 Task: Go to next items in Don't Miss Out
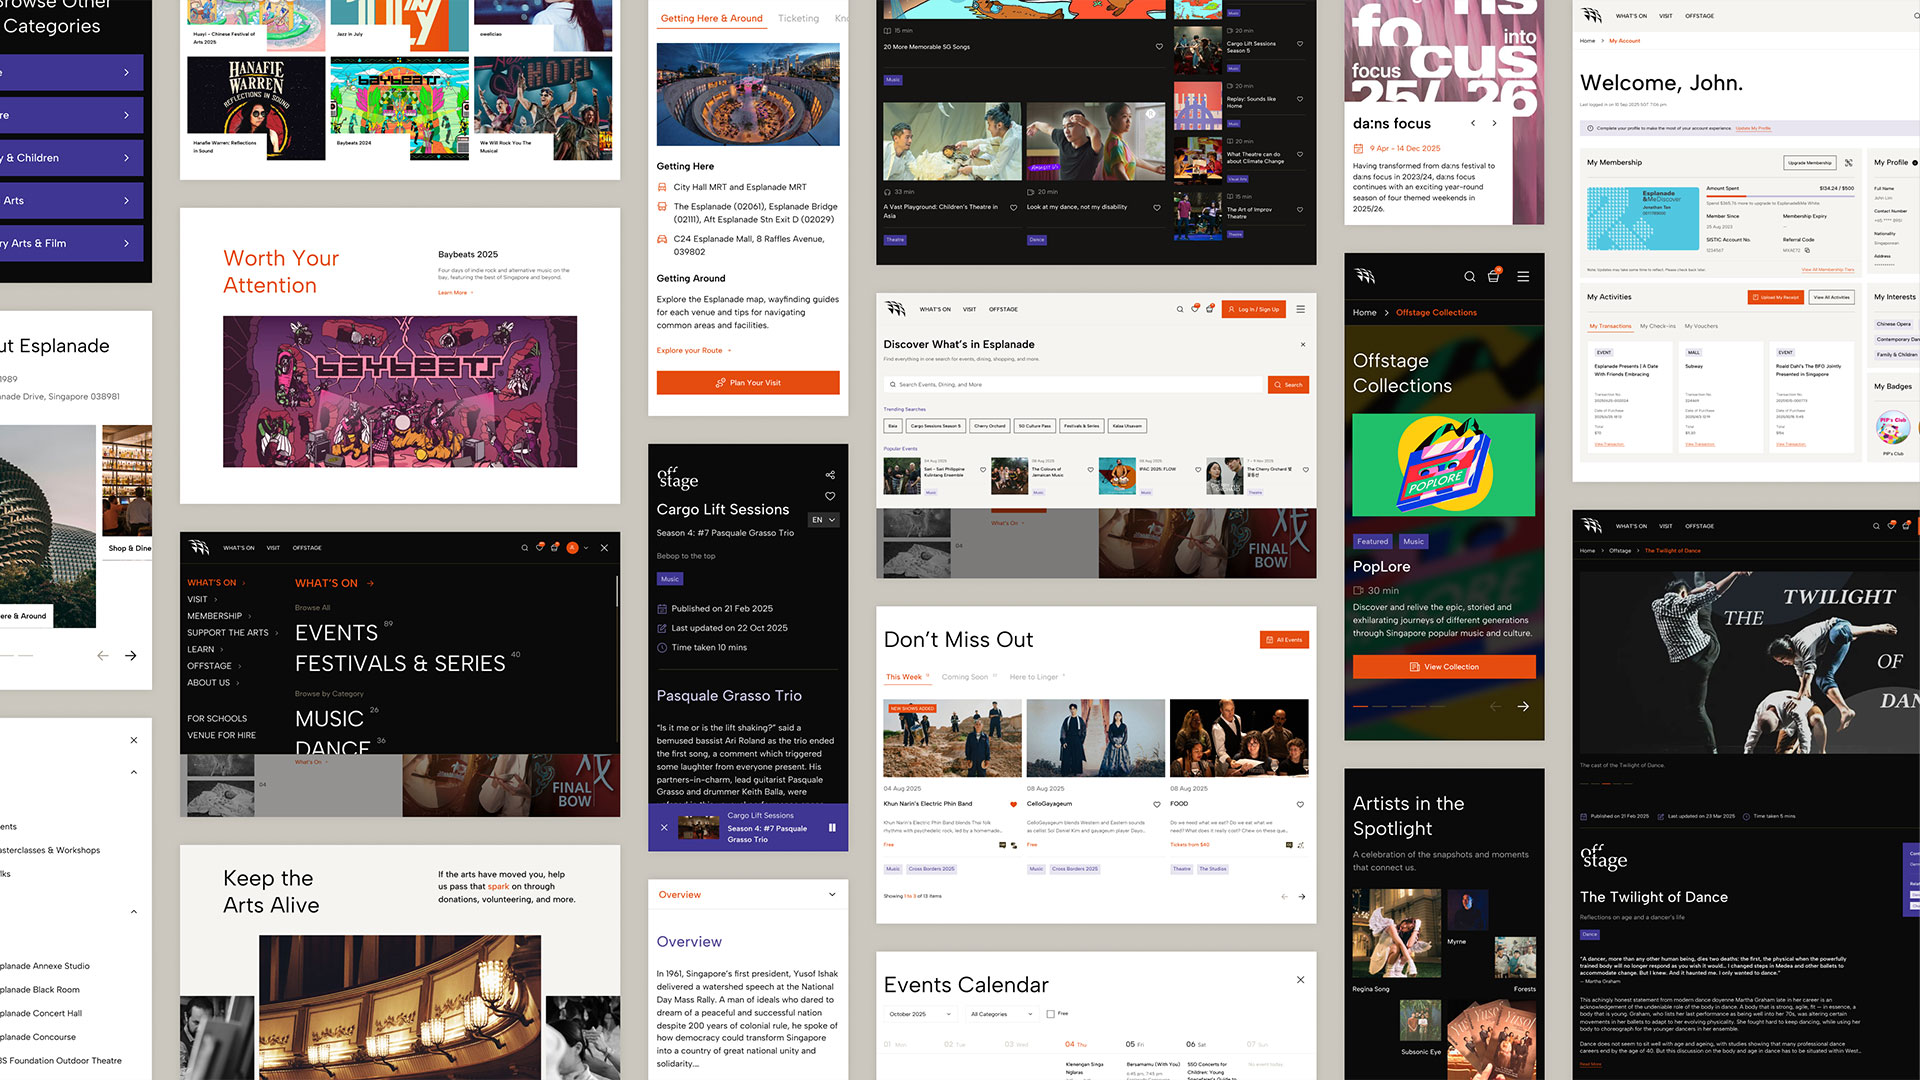tap(1302, 896)
